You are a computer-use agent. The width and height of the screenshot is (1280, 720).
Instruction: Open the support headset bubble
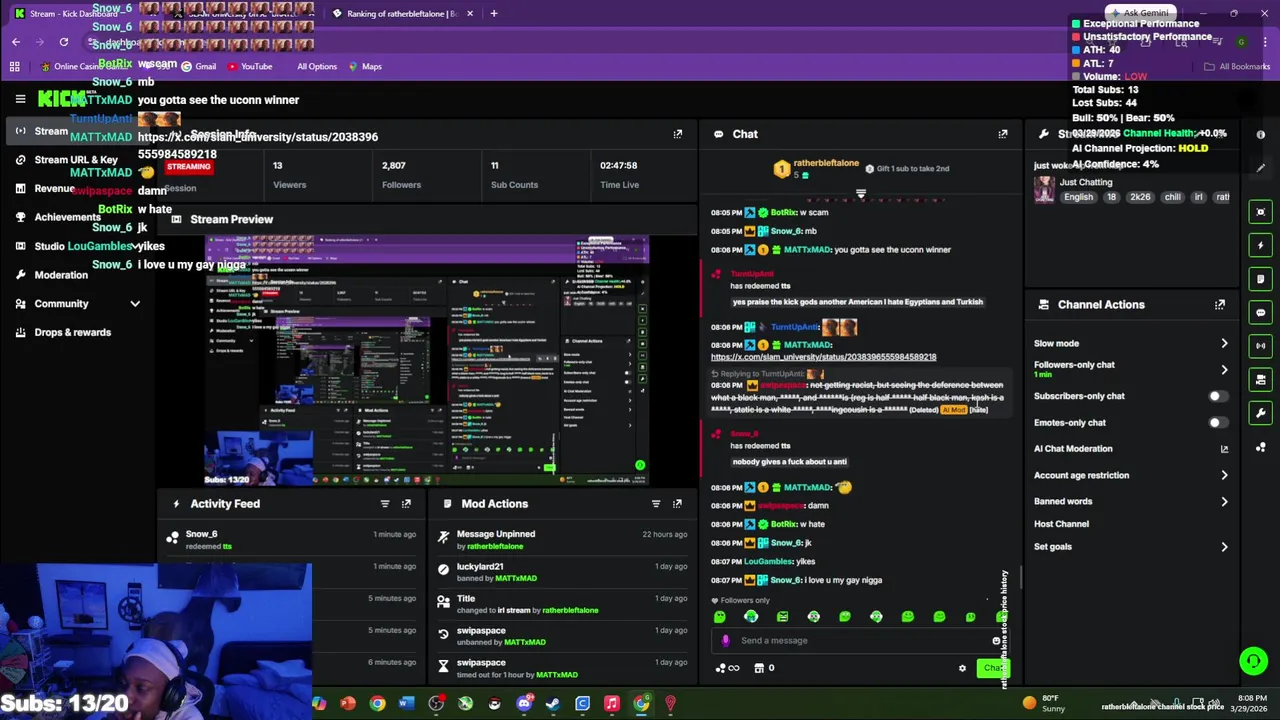coord(1253,661)
